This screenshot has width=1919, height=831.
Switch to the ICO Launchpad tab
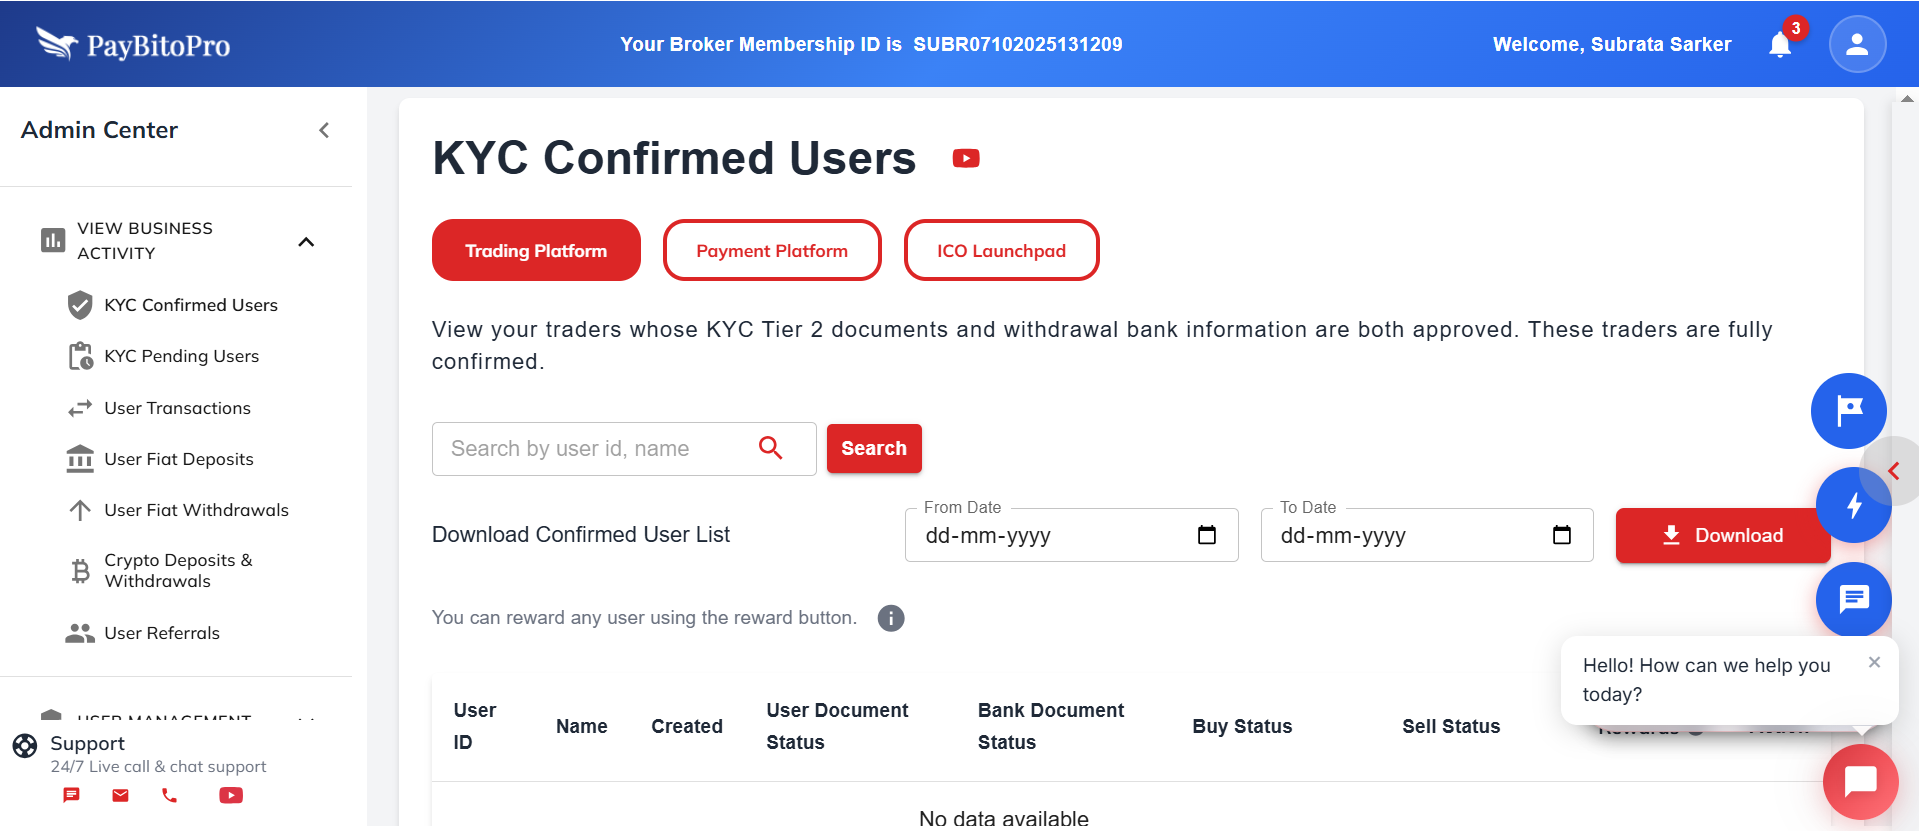1001,251
